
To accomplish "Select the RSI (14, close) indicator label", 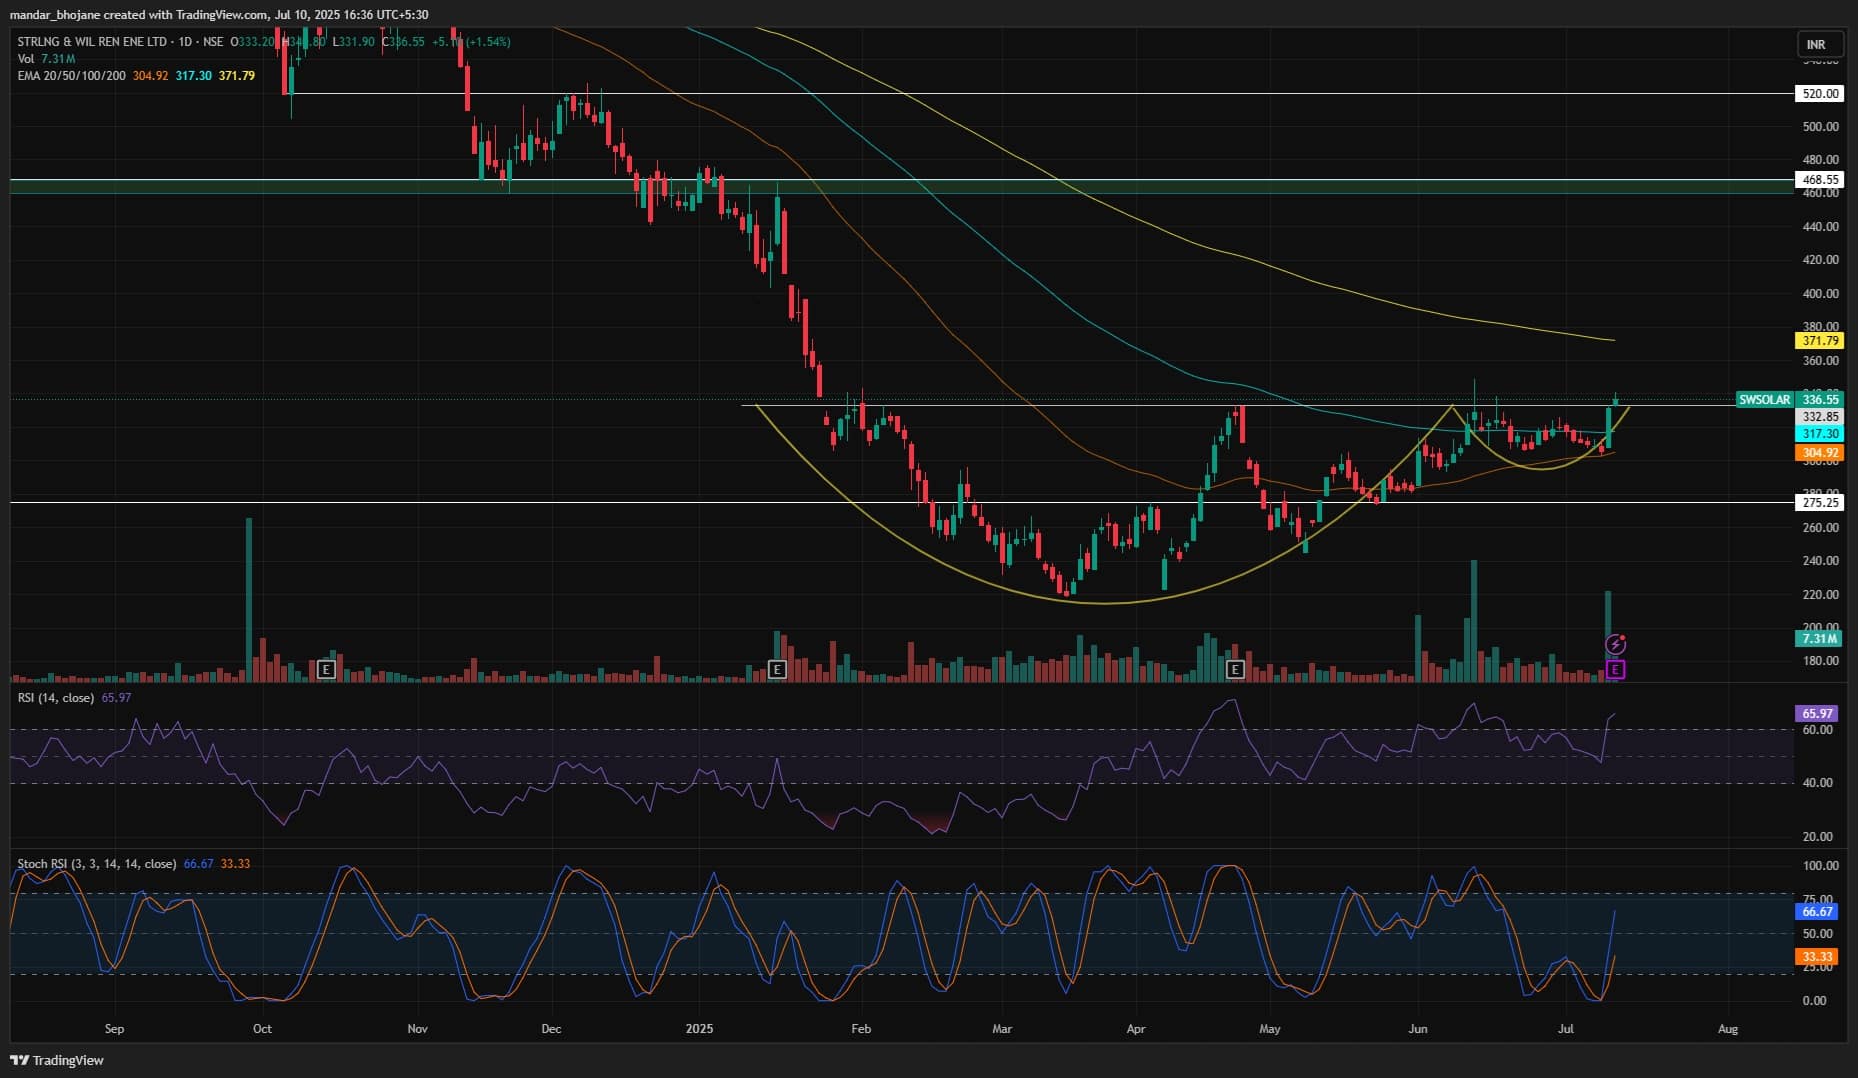I will 55,697.
